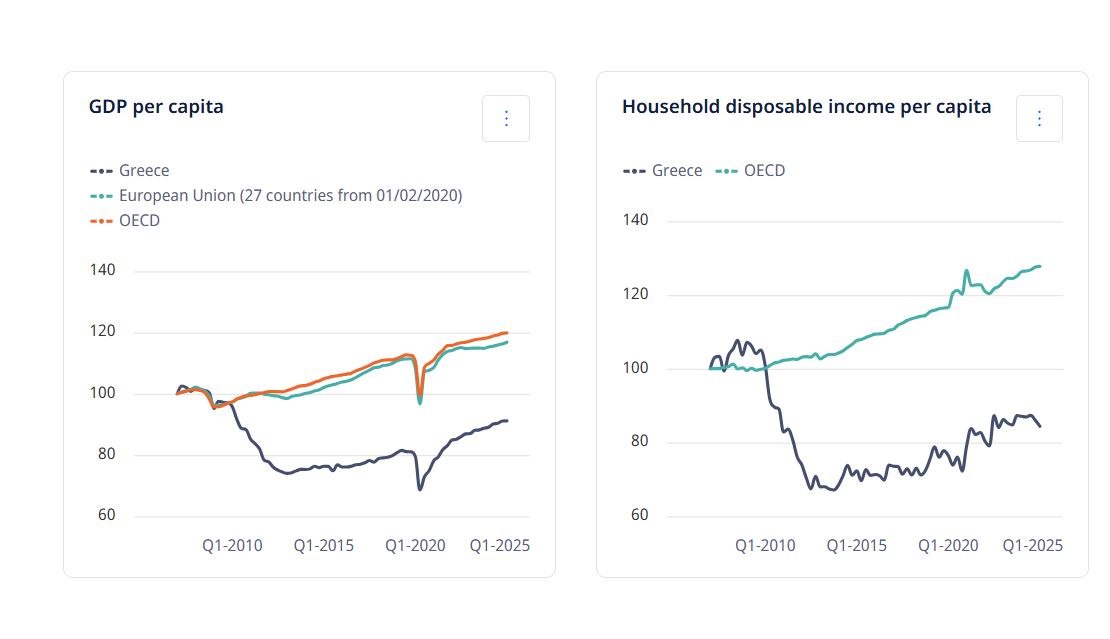Hide OECD series in Household income legend
1110x639 pixels.
751,170
